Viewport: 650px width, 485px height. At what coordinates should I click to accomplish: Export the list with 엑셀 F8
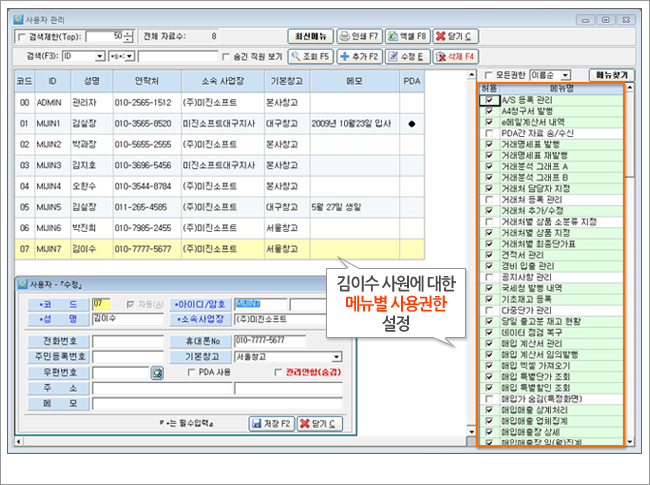pyautogui.click(x=409, y=35)
